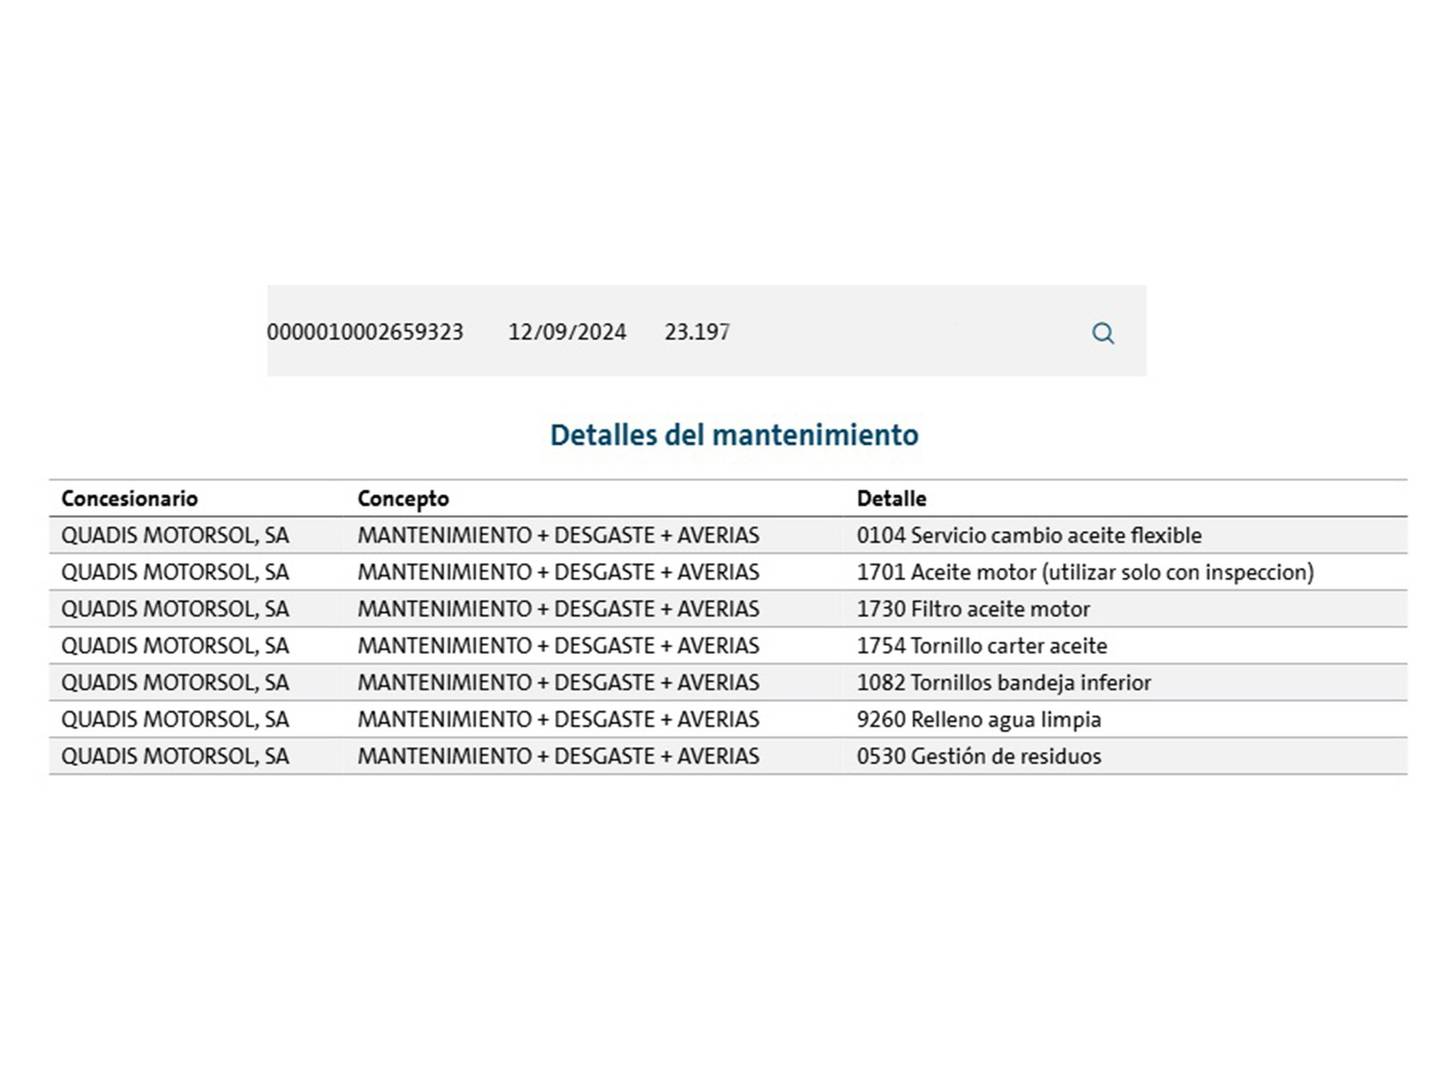This screenshot has width=1440, height=1080.
Task: Click QUADIS MOTORSOL, SA in last row
Action: click(175, 756)
